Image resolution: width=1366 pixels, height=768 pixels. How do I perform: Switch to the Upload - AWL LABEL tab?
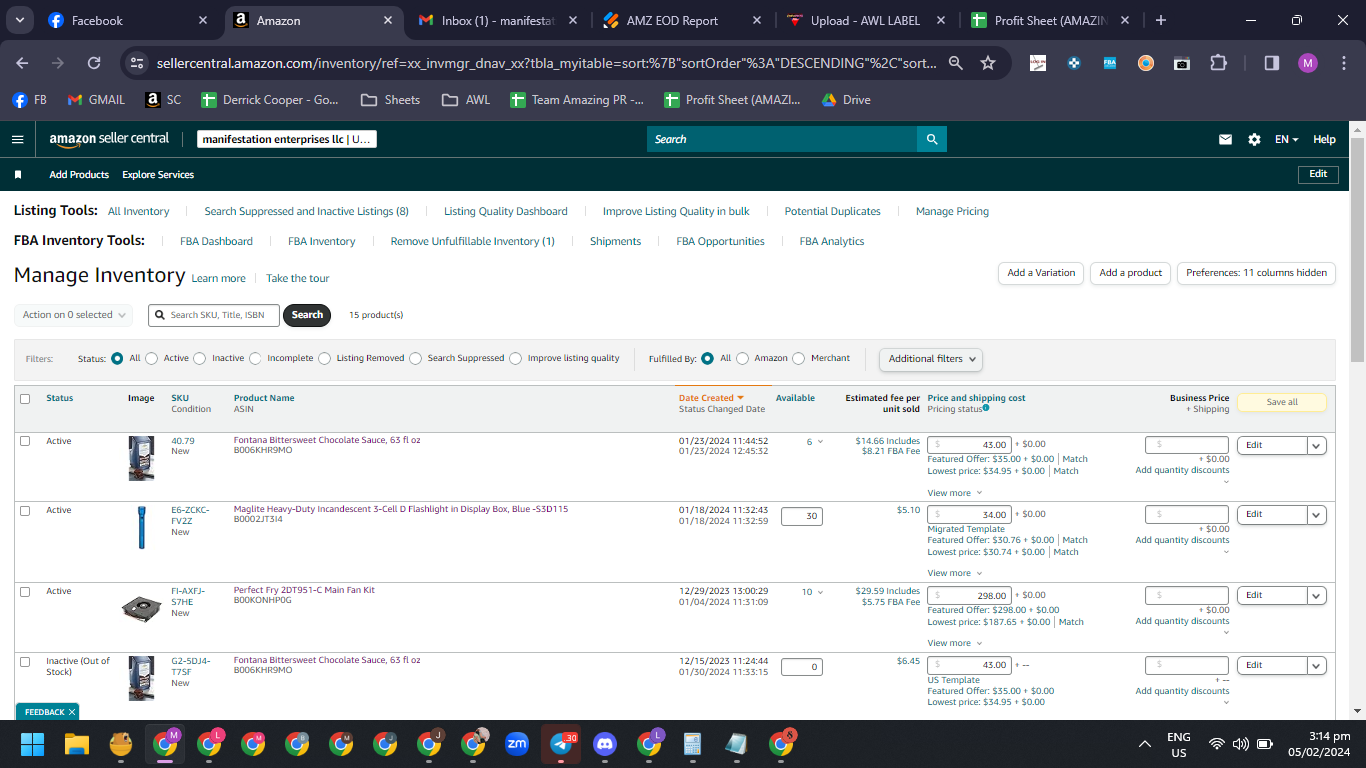coord(865,20)
